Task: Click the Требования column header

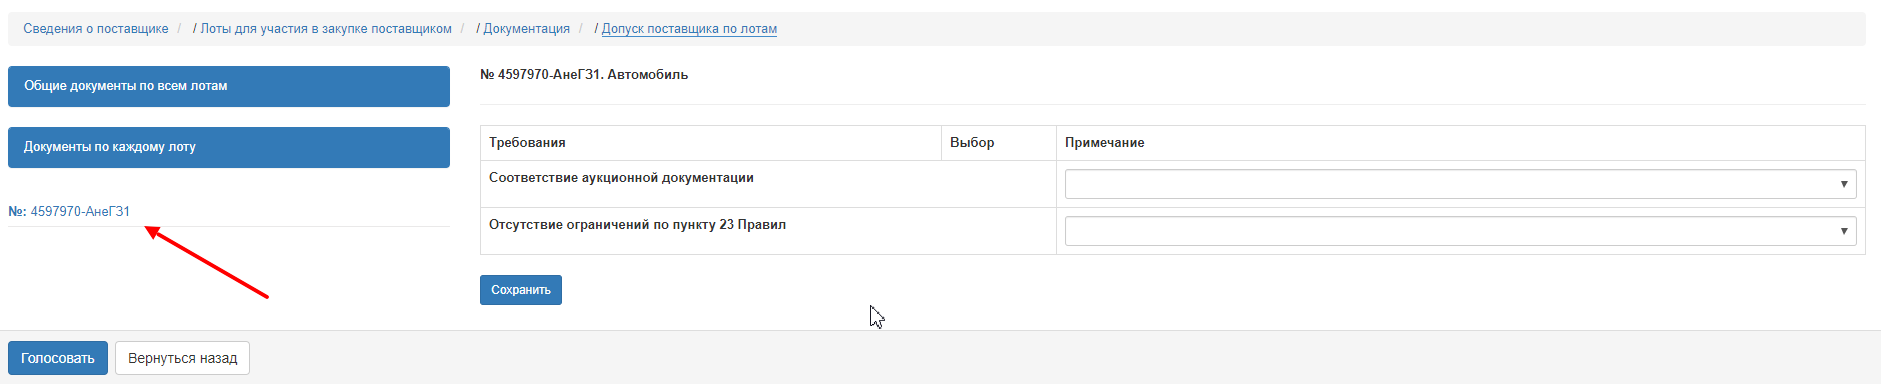Action: coord(527,143)
